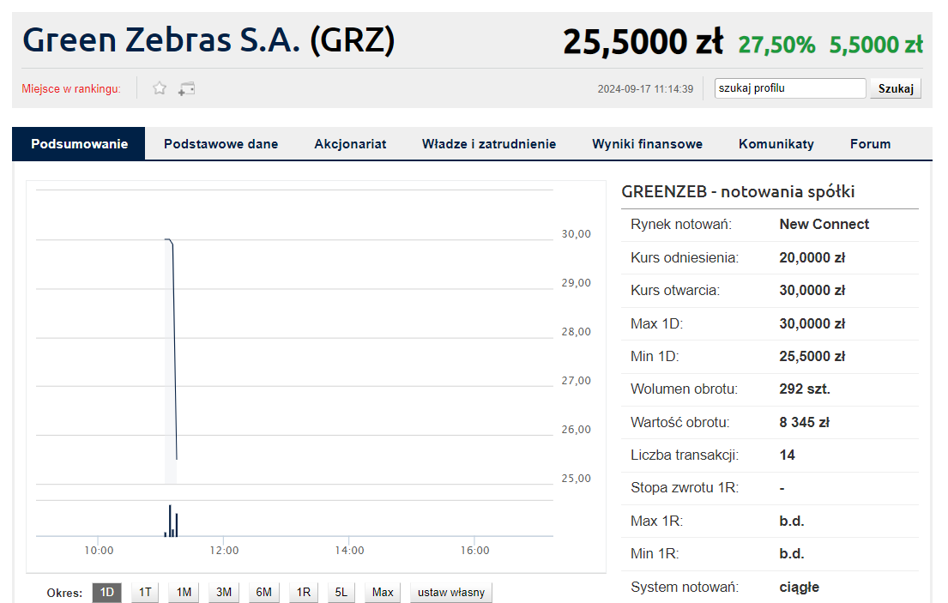This screenshot has width=948, height=603.
Task: Select the 1D chart period
Action: point(107,592)
